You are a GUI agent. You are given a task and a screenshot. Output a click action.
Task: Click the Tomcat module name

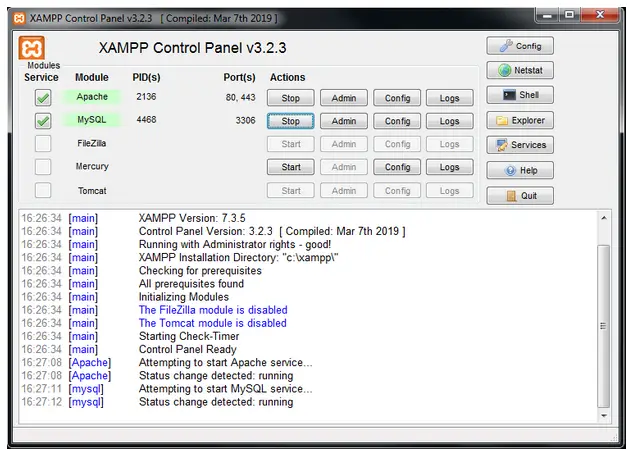click(x=92, y=191)
